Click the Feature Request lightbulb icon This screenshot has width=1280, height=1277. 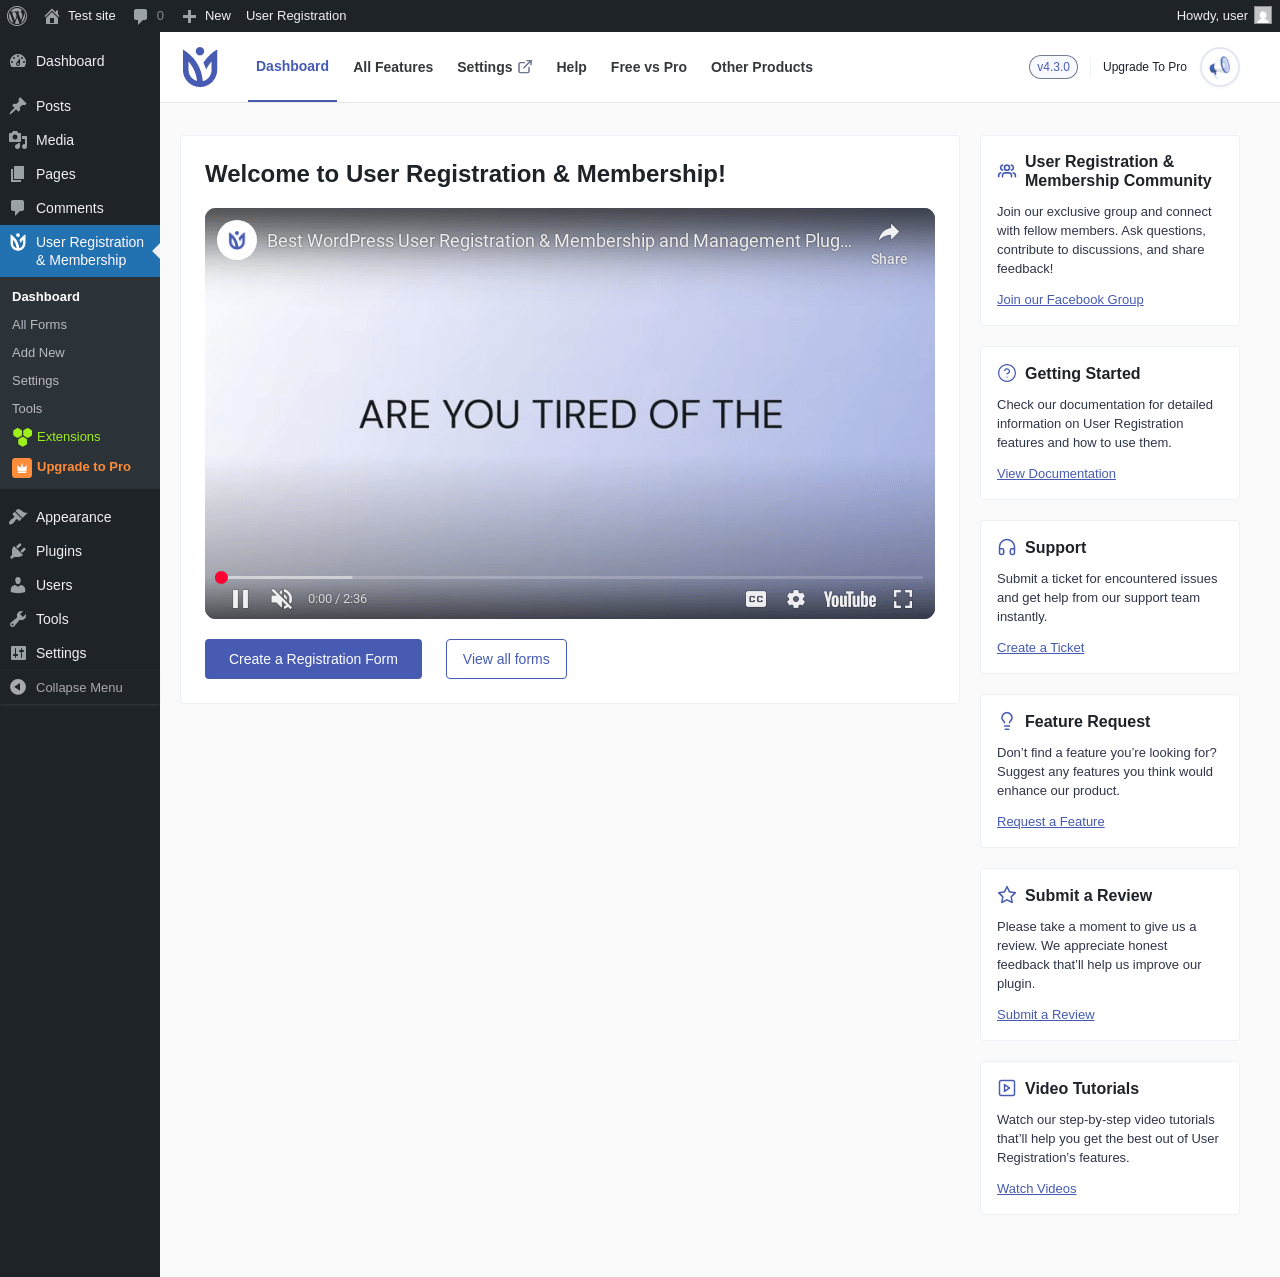(1007, 721)
